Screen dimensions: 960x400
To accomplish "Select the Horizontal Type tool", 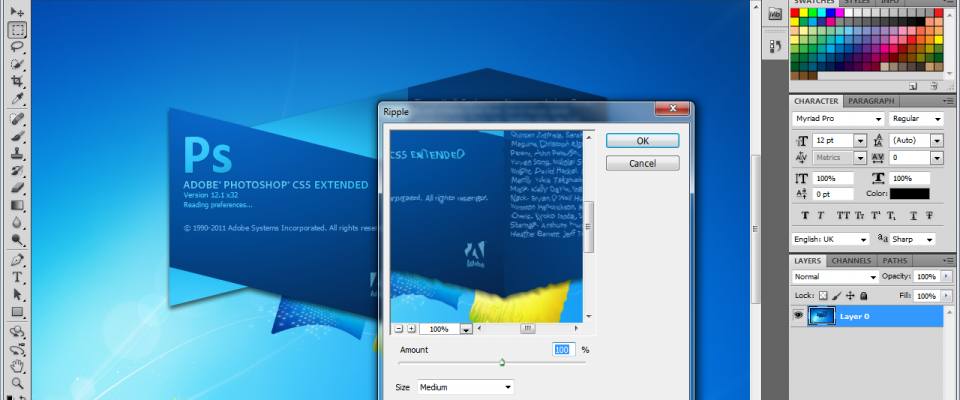I will pyautogui.click(x=17, y=277).
